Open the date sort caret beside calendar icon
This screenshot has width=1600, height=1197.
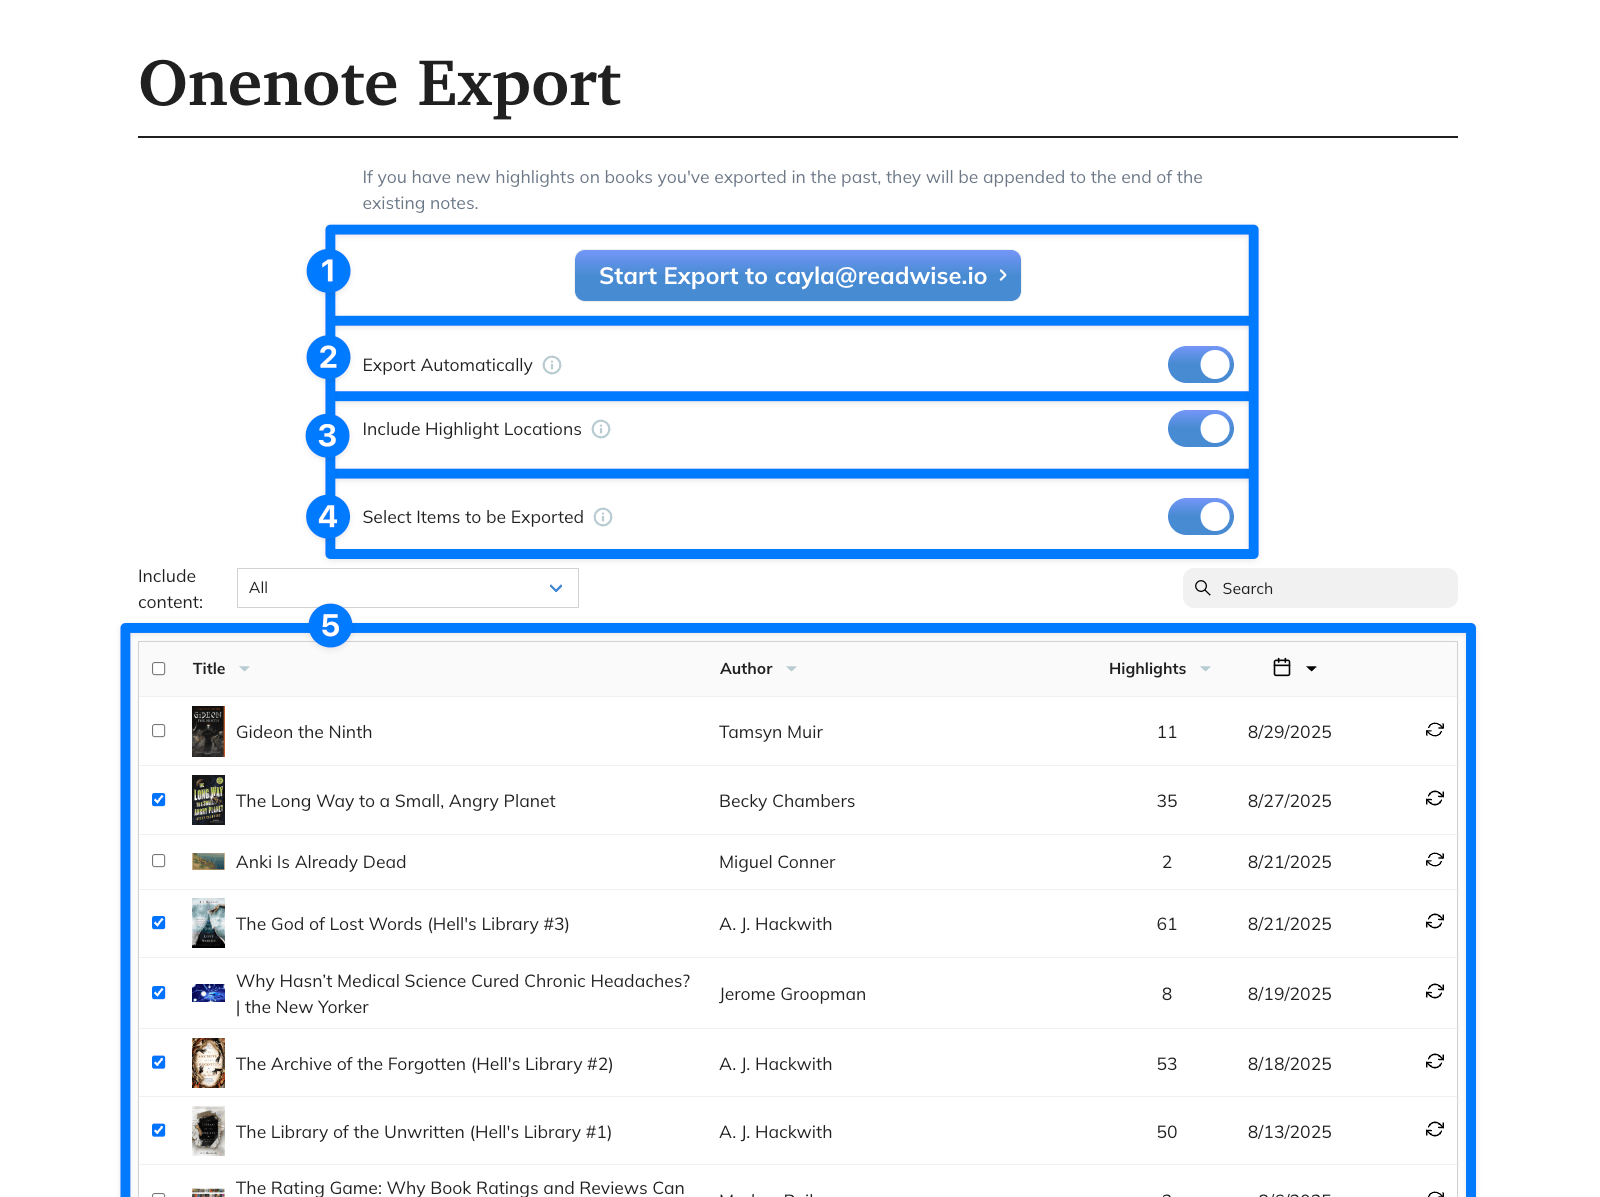click(1311, 669)
